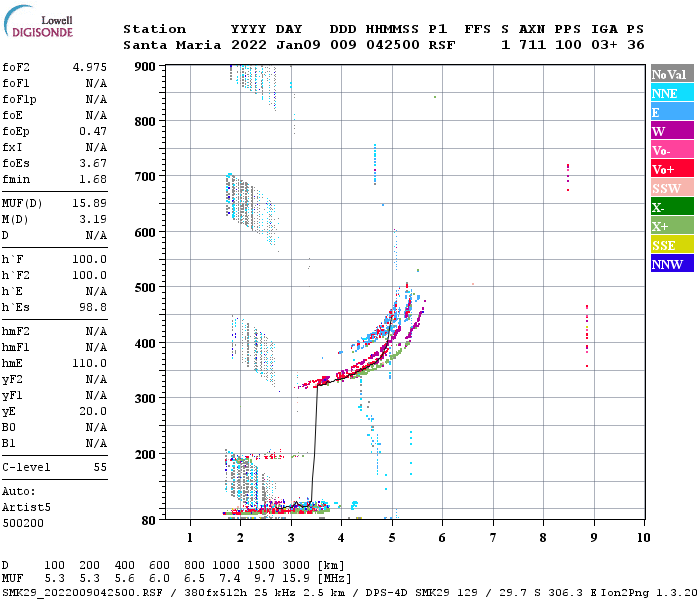Select the NNW blue legend swatch
This screenshot has width=700, height=600.
click(672, 264)
